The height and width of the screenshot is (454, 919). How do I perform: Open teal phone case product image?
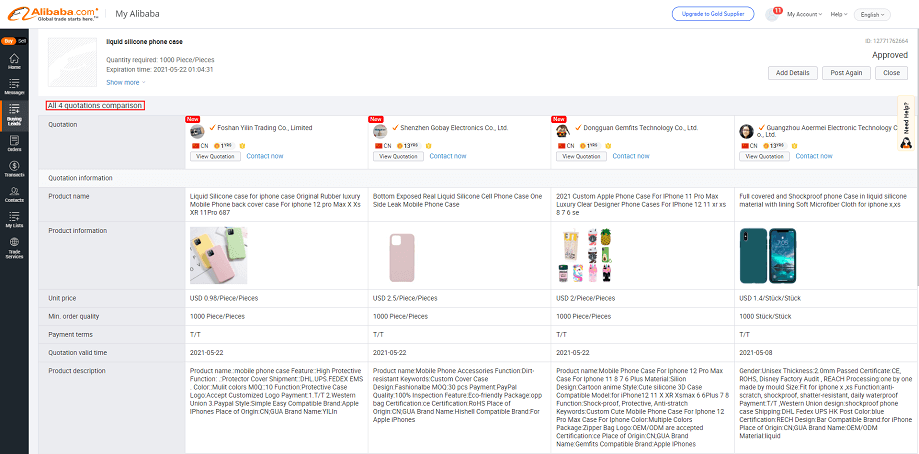click(768, 255)
